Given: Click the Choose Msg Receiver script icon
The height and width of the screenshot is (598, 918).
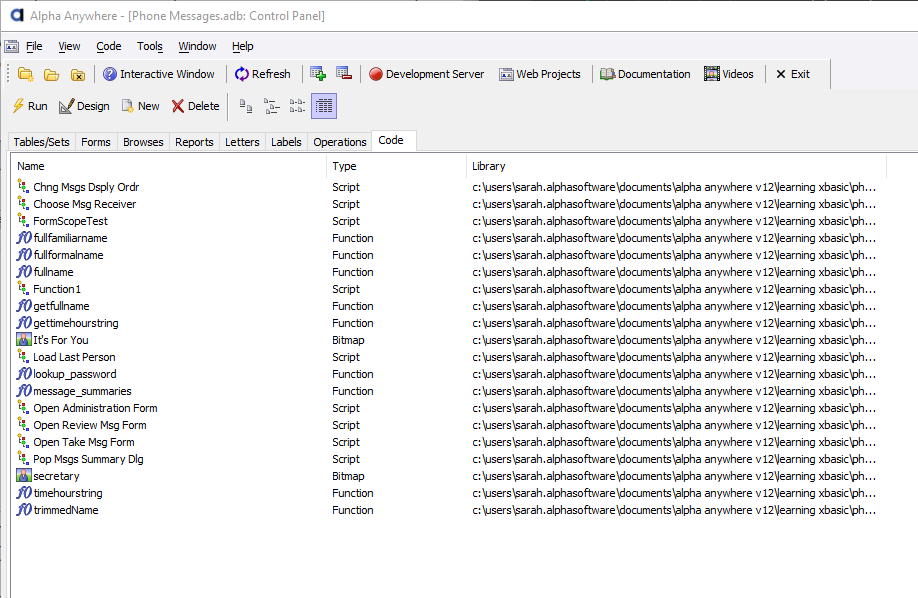Looking at the screenshot, I should click(23, 203).
